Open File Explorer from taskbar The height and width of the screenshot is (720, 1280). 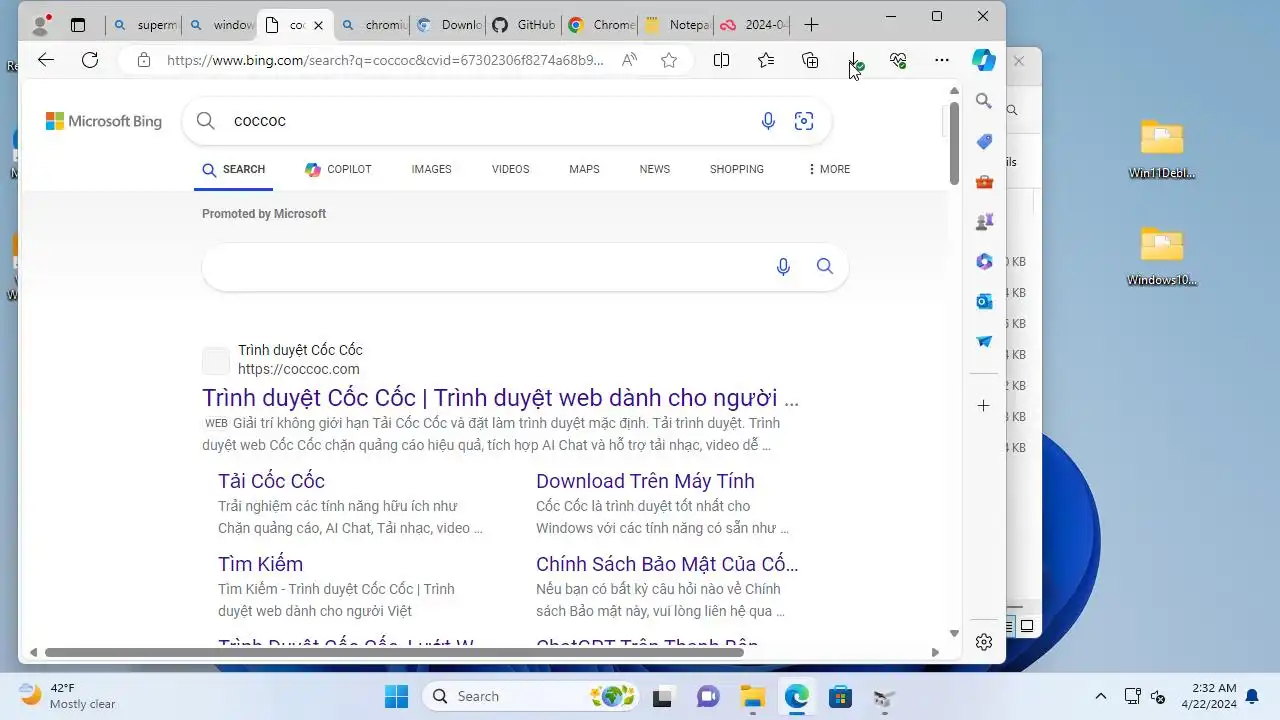pos(752,696)
